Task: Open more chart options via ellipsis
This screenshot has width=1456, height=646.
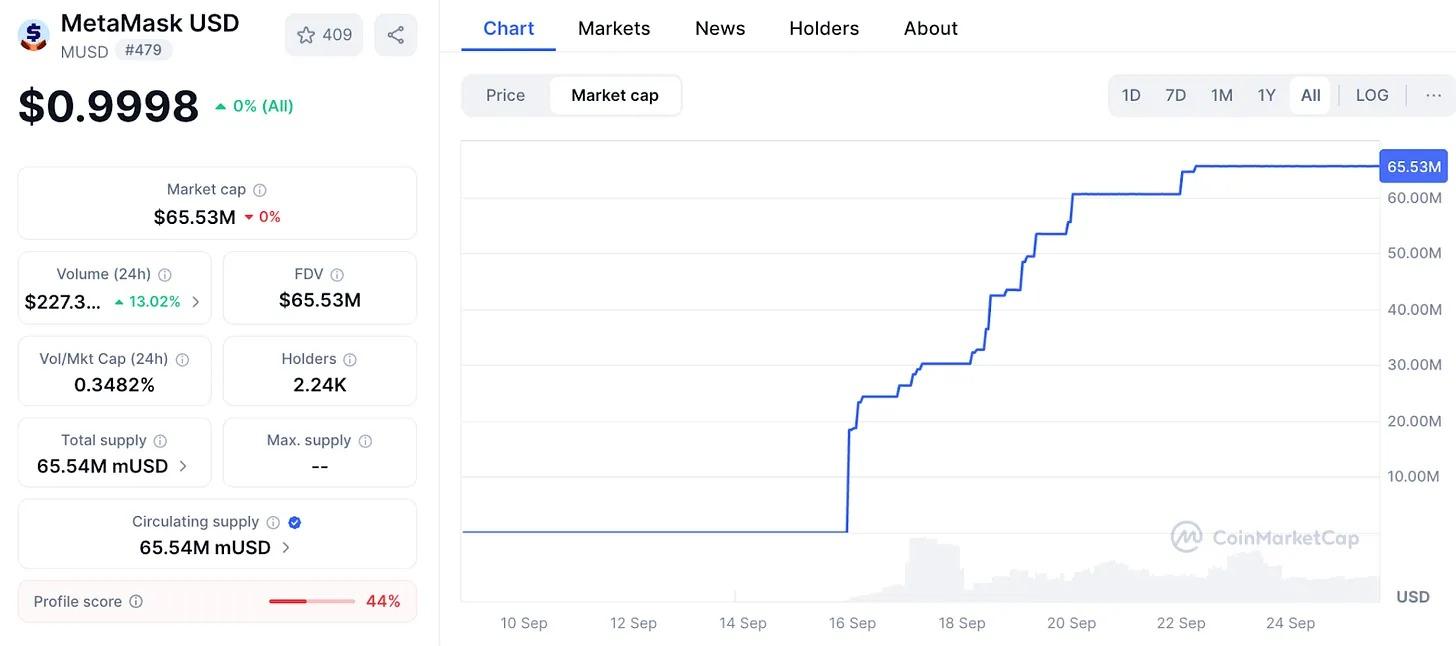Action: [x=1433, y=95]
